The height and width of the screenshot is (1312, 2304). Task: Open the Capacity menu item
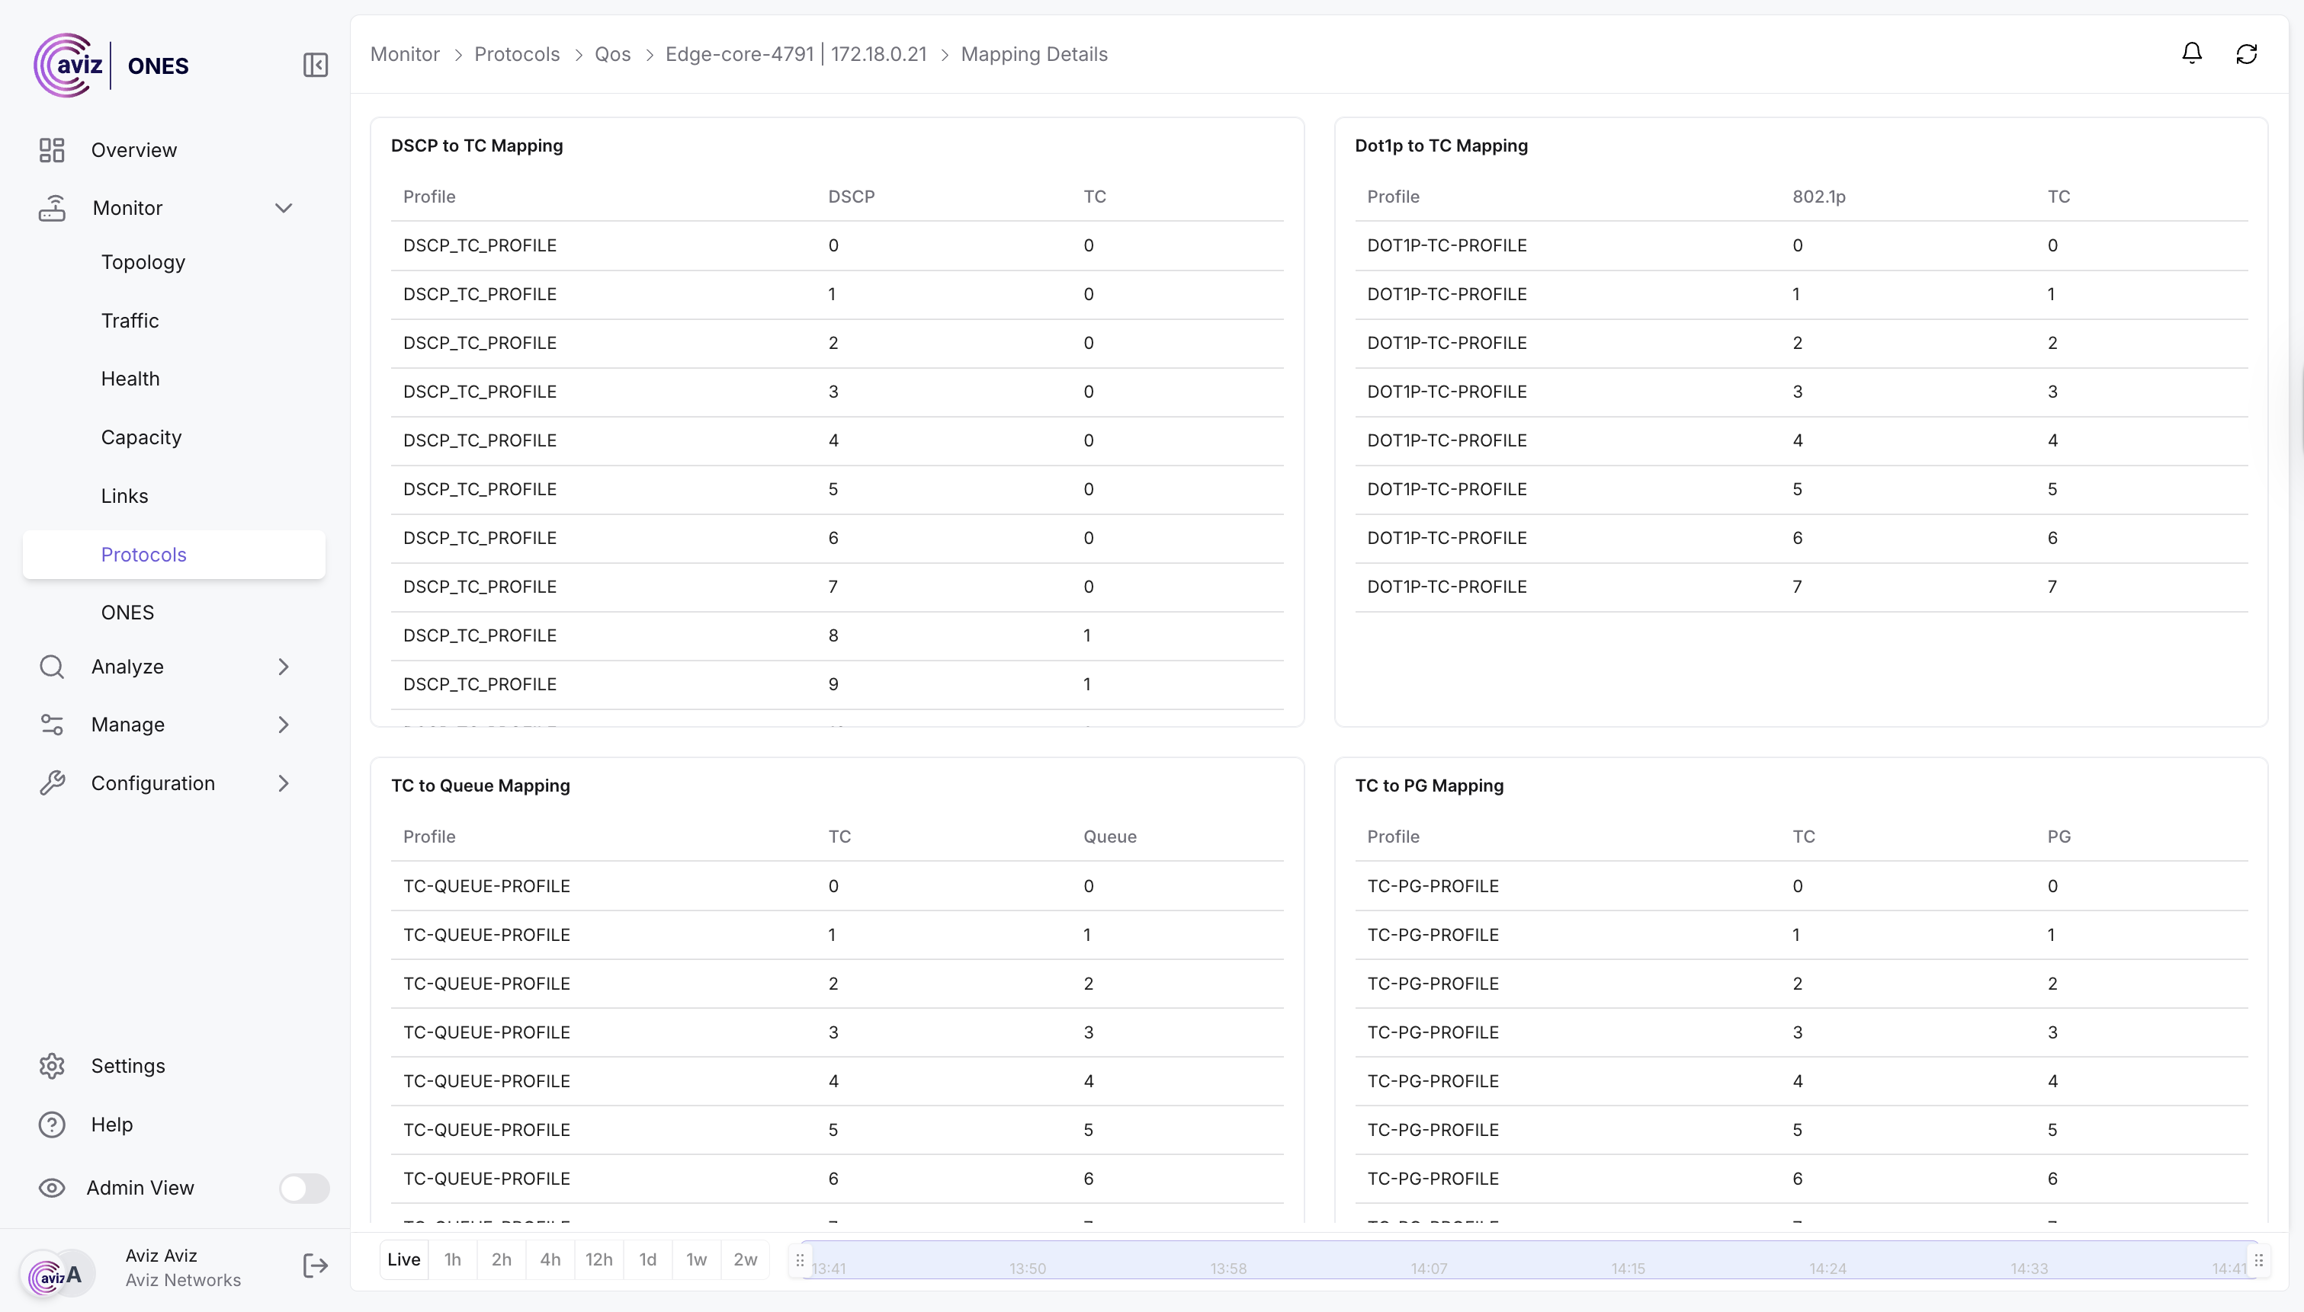tap(141, 438)
